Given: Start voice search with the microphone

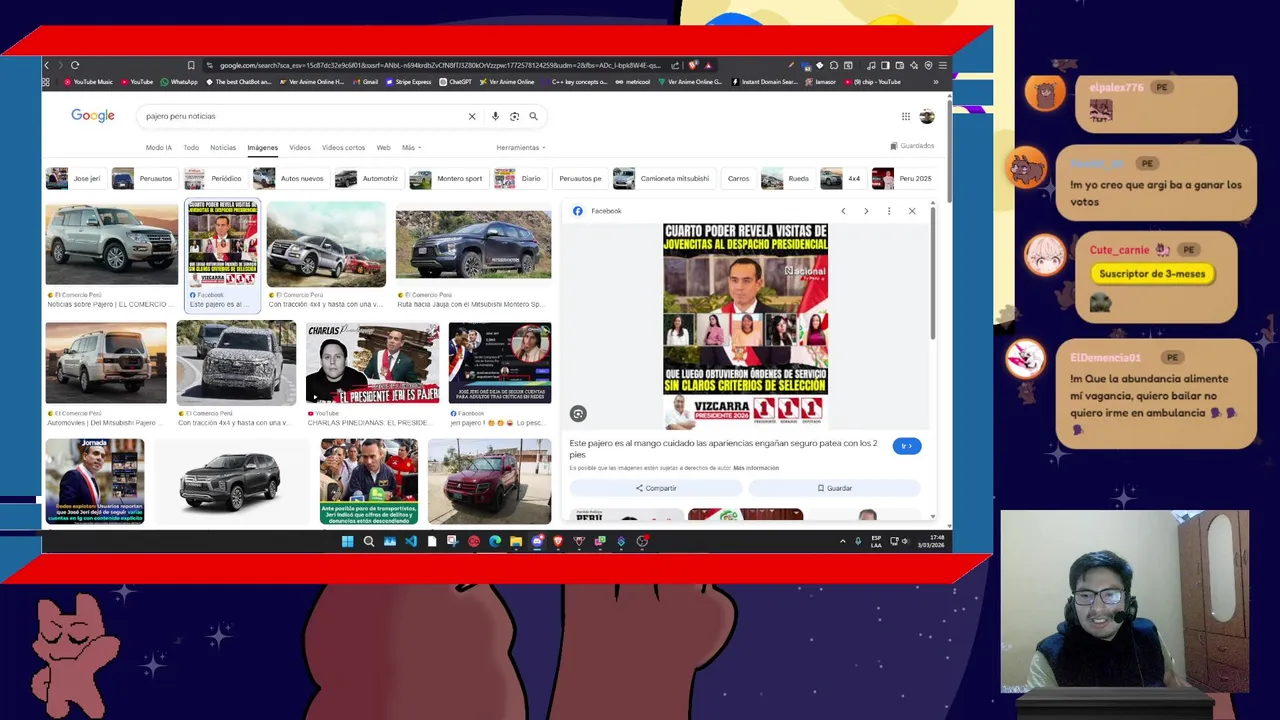Looking at the screenshot, I should [495, 116].
